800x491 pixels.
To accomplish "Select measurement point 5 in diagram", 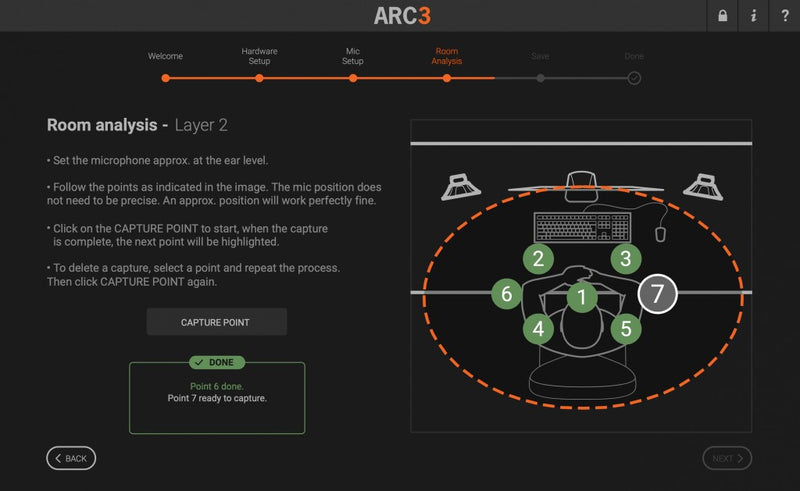I will (x=626, y=329).
